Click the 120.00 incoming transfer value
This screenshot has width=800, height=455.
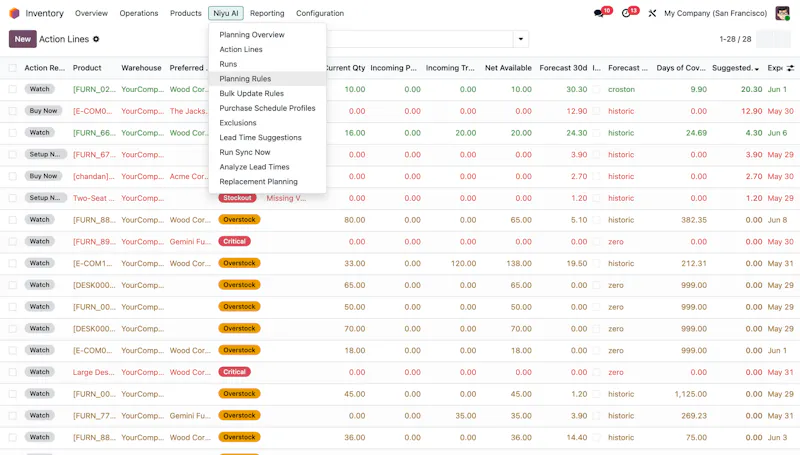click(463, 263)
